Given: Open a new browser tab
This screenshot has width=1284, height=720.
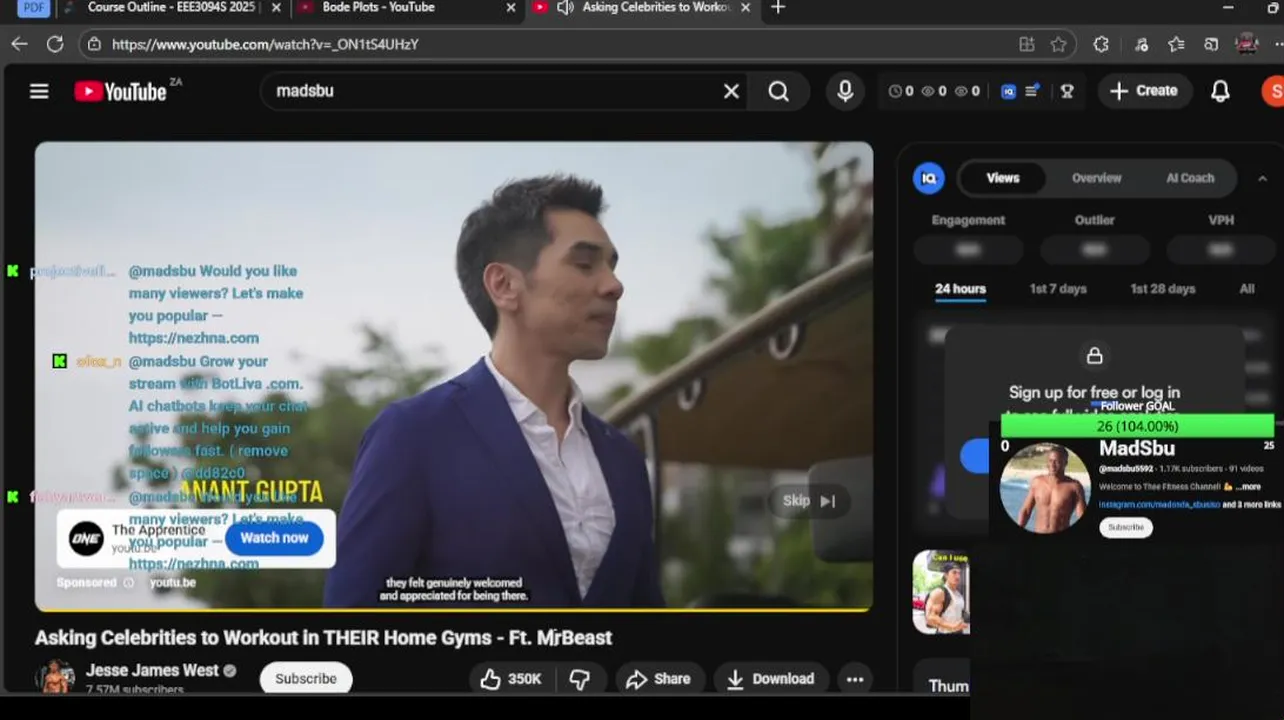Looking at the screenshot, I should point(778,8).
